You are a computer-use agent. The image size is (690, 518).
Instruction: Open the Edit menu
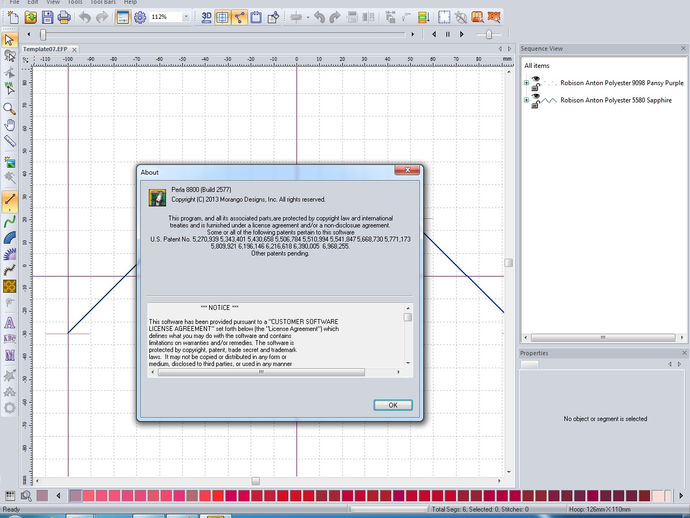(x=33, y=2)
